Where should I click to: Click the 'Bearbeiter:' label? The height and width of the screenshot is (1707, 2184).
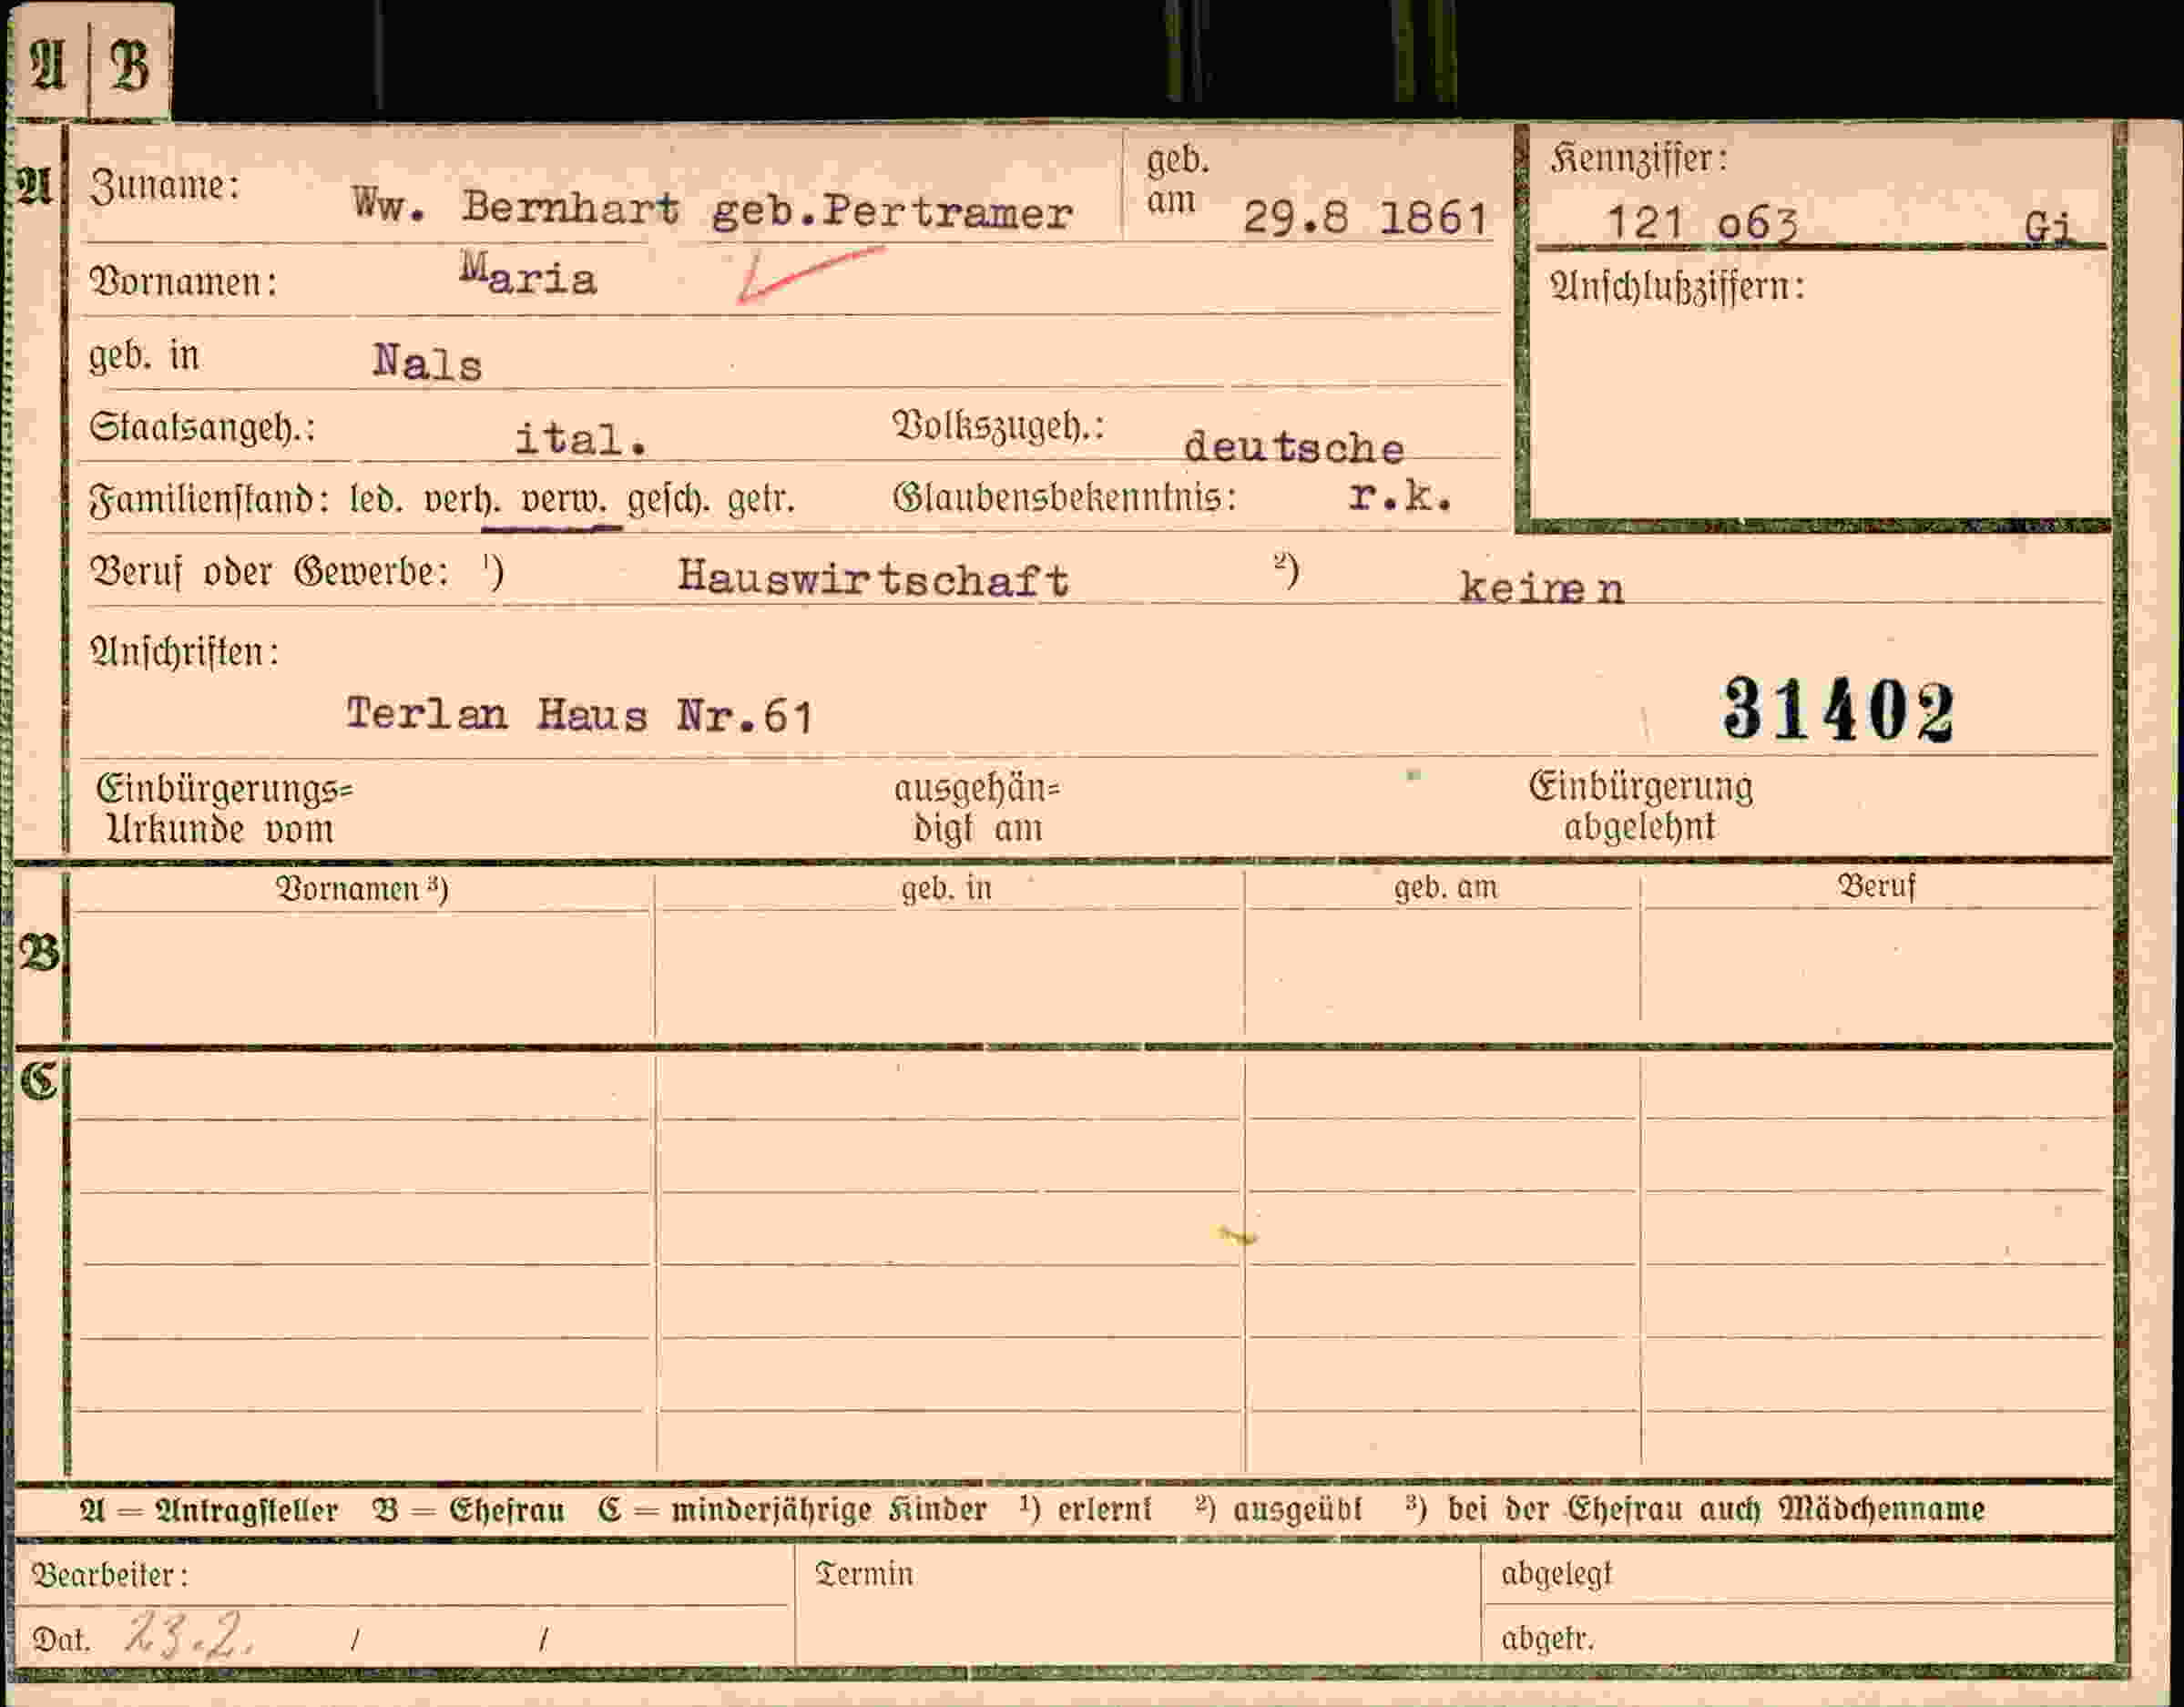(x=110, y=1575)
